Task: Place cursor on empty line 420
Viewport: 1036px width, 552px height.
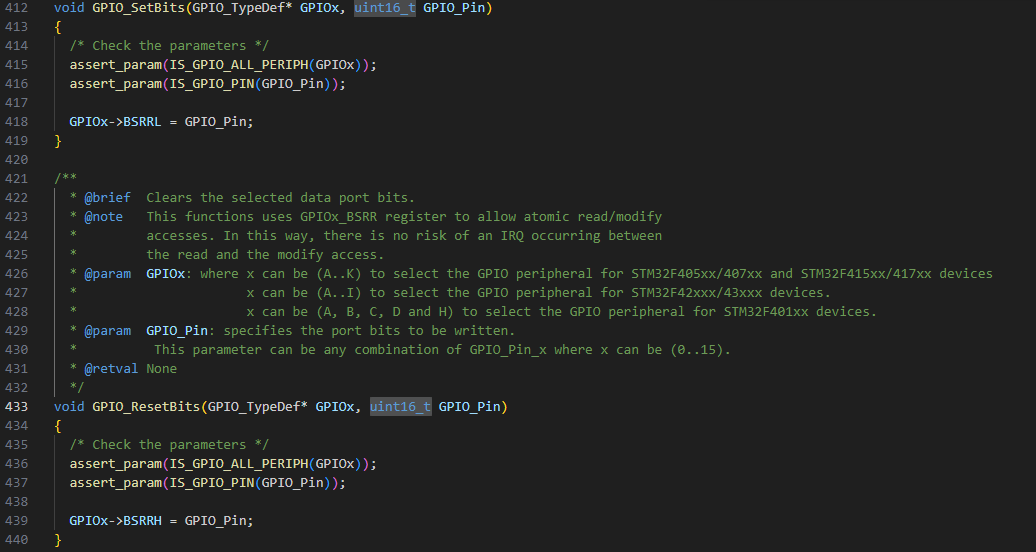Action: point(264,159)
